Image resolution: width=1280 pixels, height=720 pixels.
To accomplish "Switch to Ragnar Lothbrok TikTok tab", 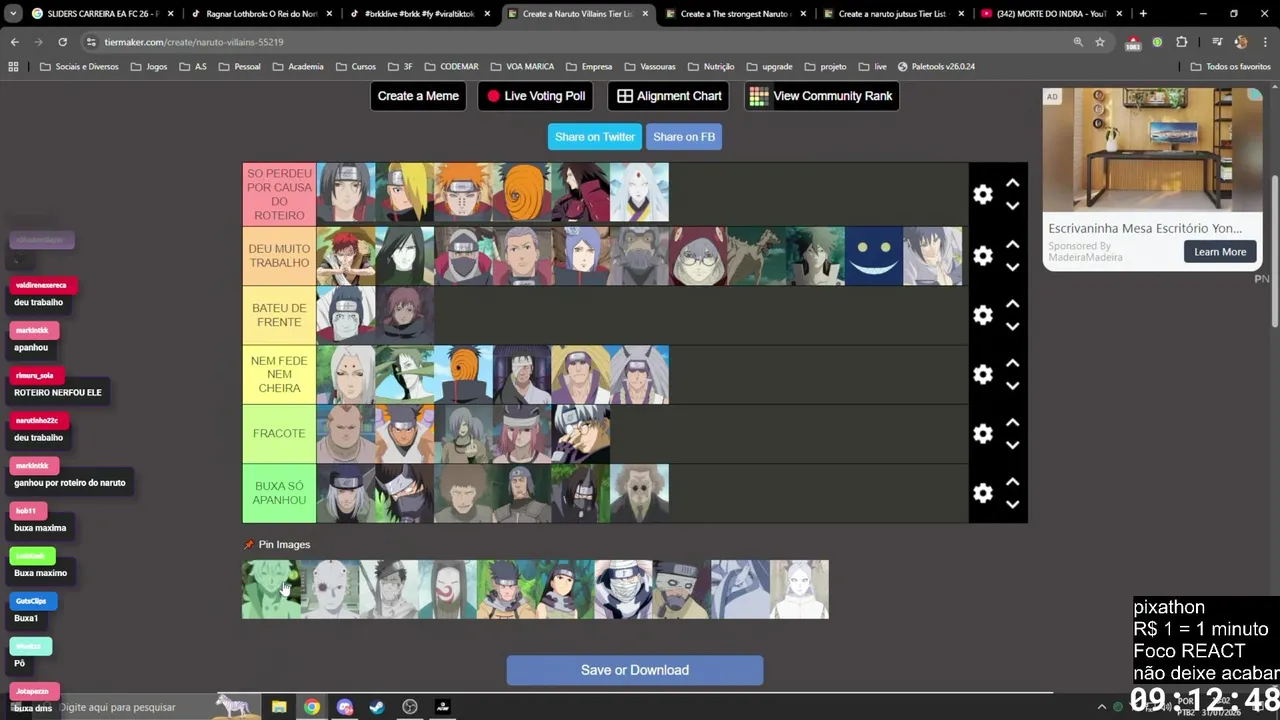I will point(260,14).
